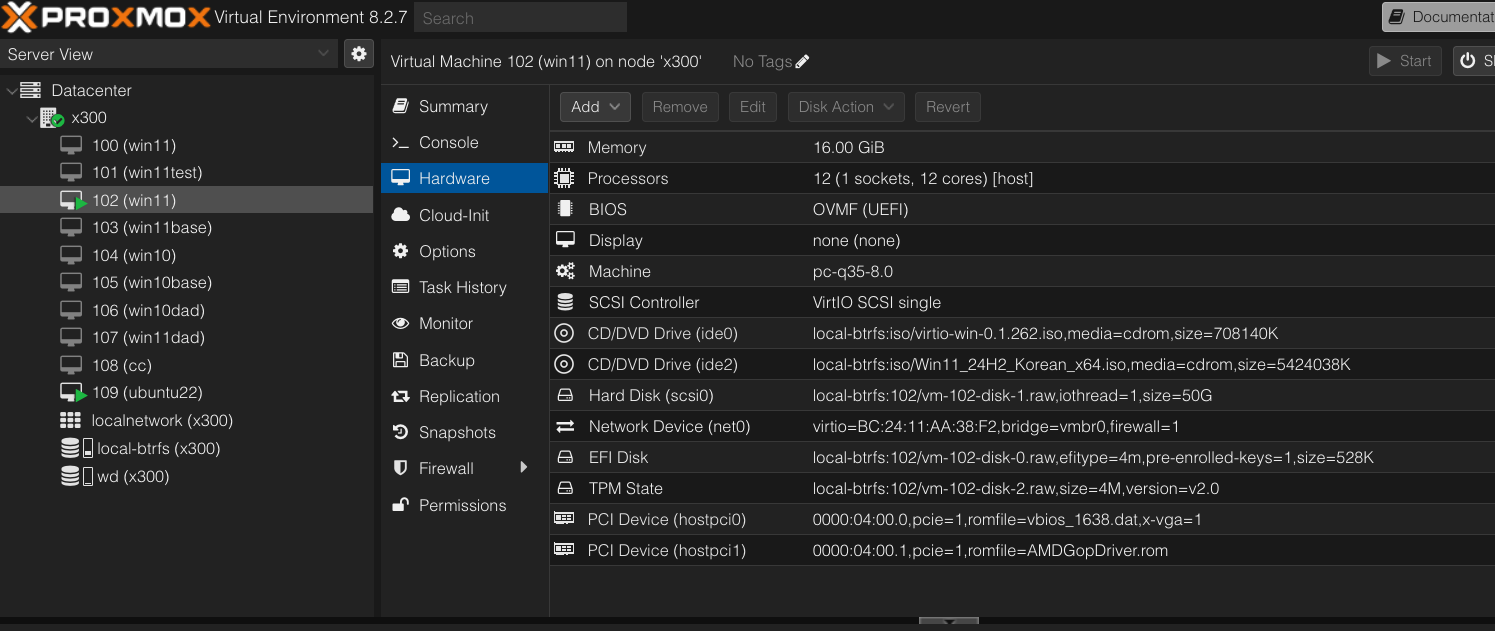The width and height of the screenshot is (1495, 631).
Task: Collapse the x300 node in the tree
Action: (31, 119)
